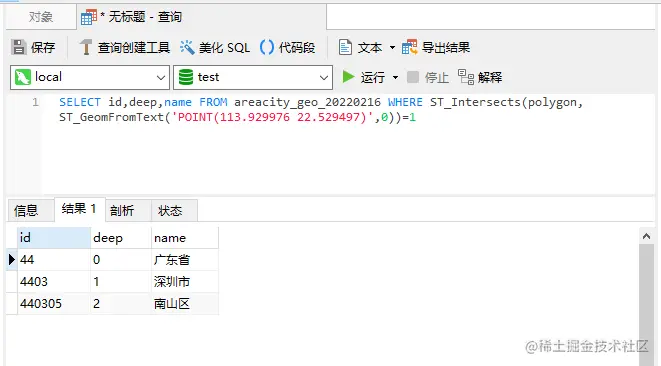Click into the SQL editor on the SELECT line
Screen dimensions: 661x366
(321, 102)
